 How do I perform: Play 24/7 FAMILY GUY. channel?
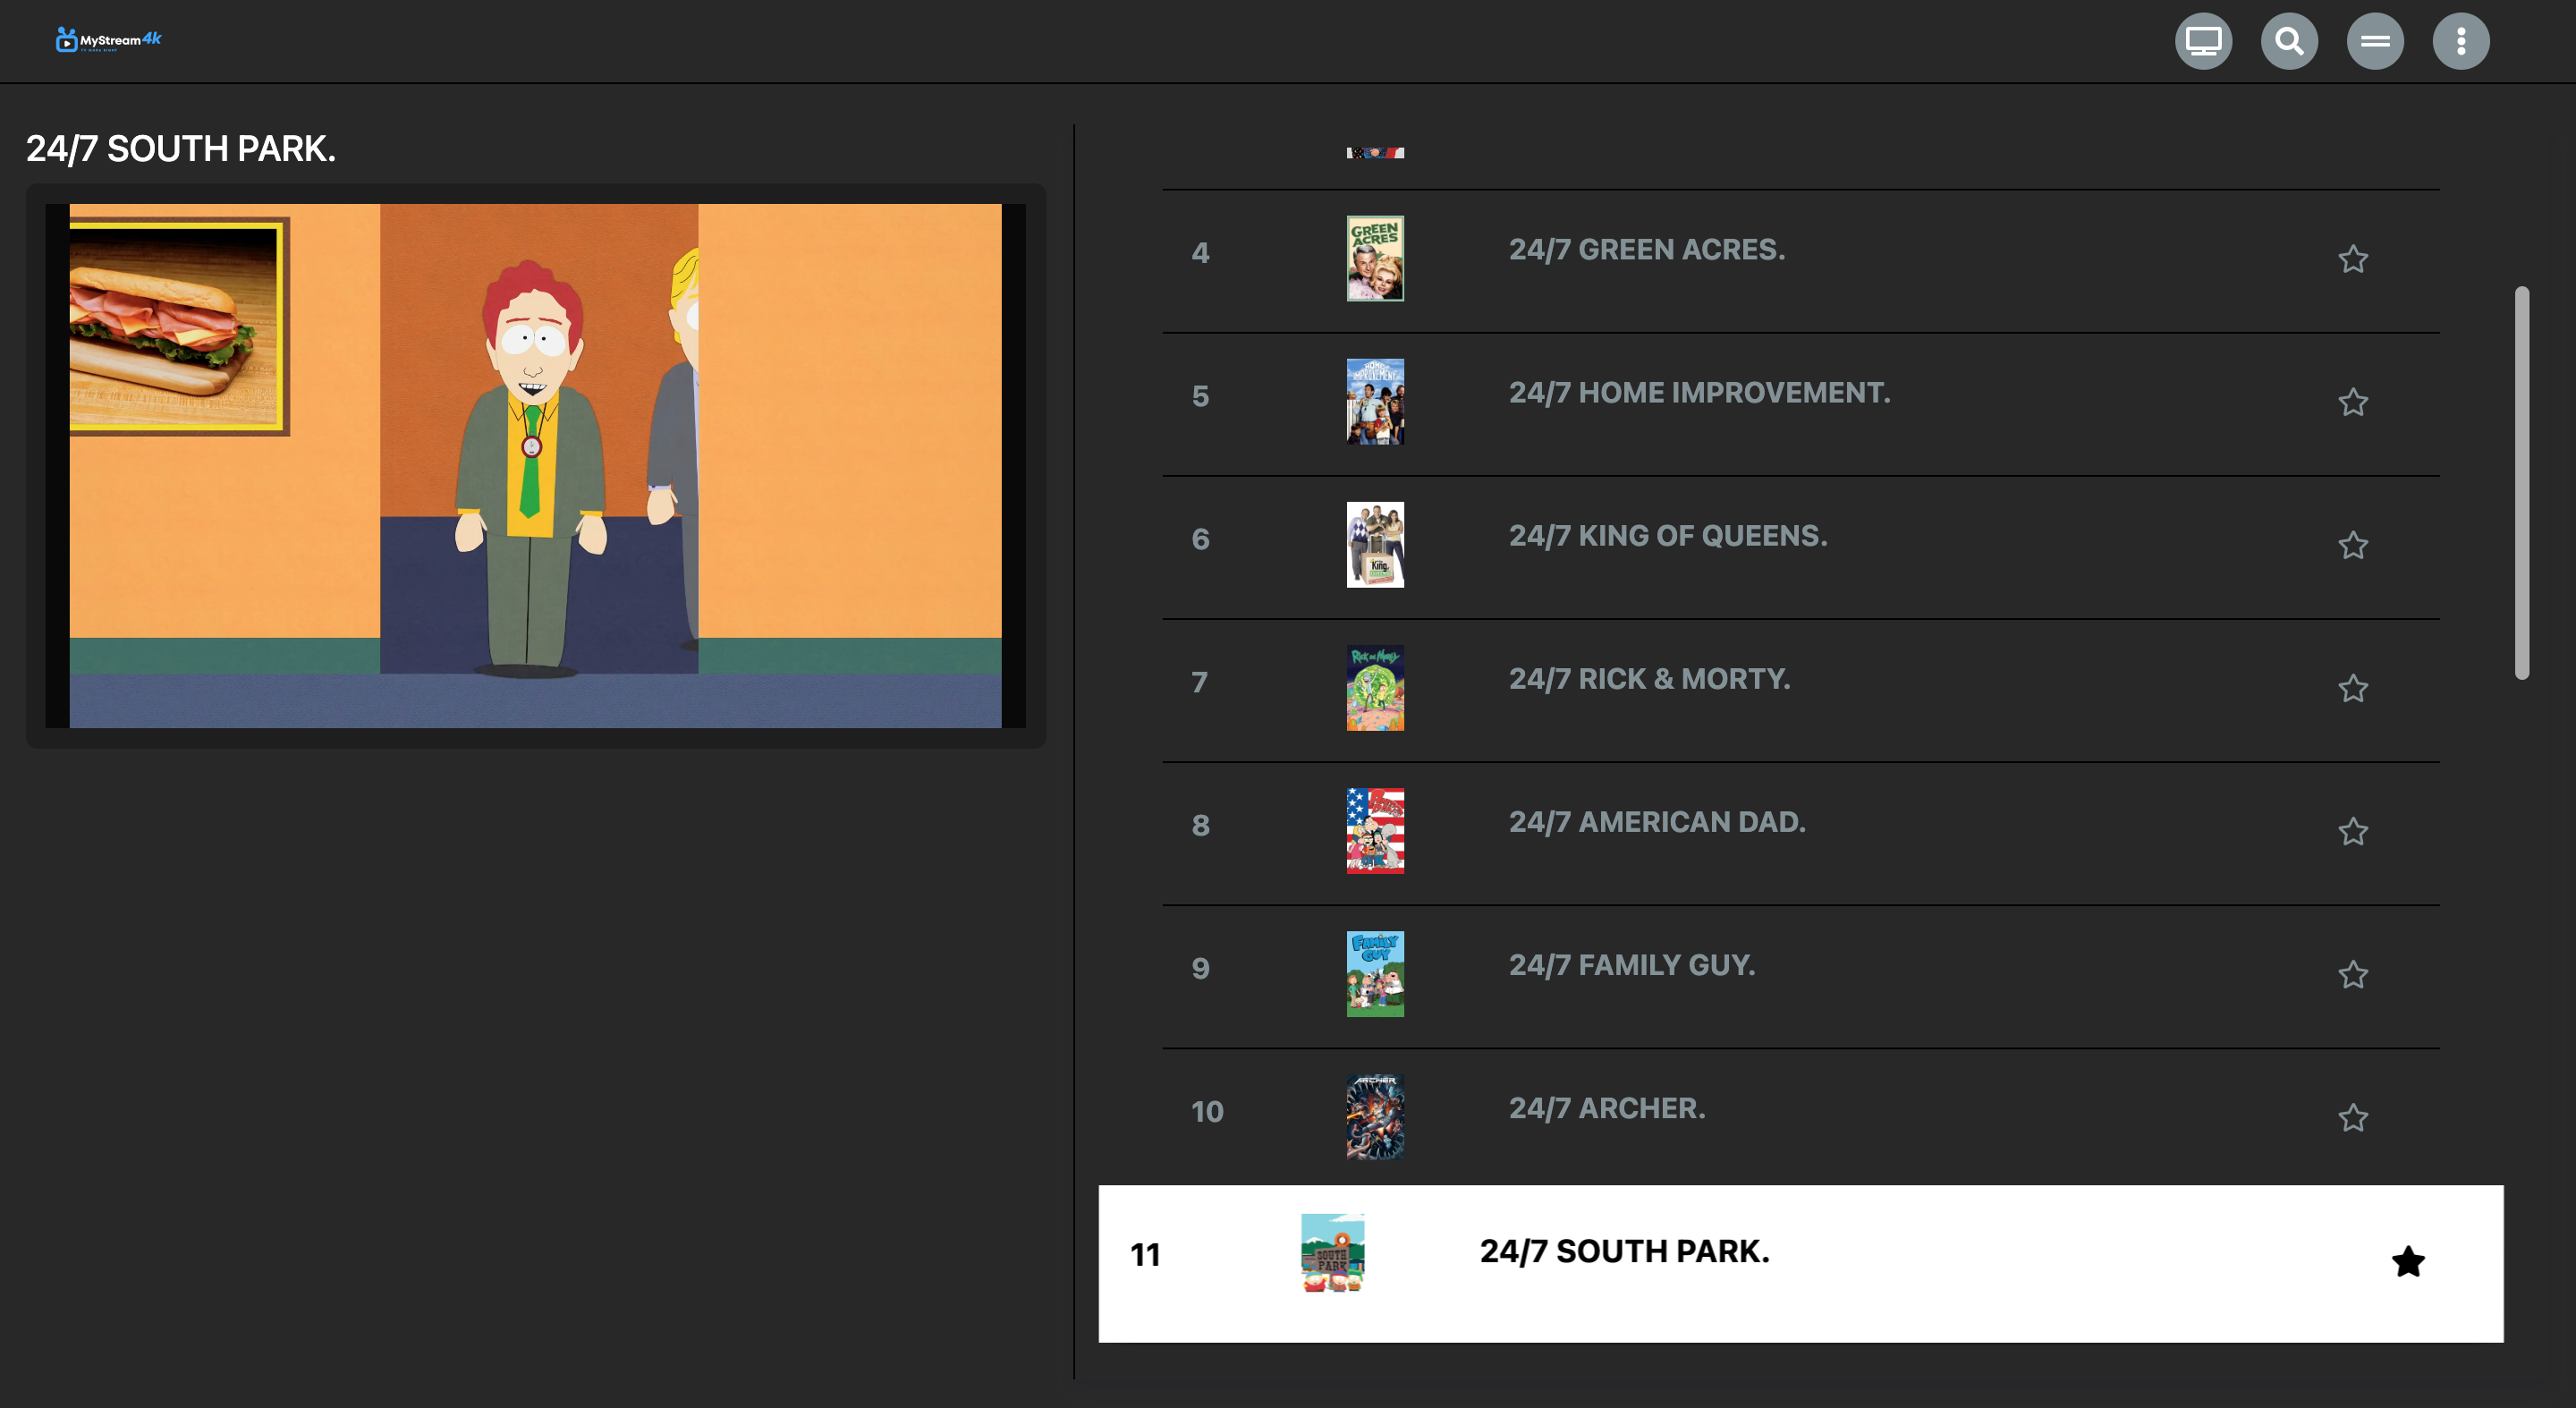1632,964
